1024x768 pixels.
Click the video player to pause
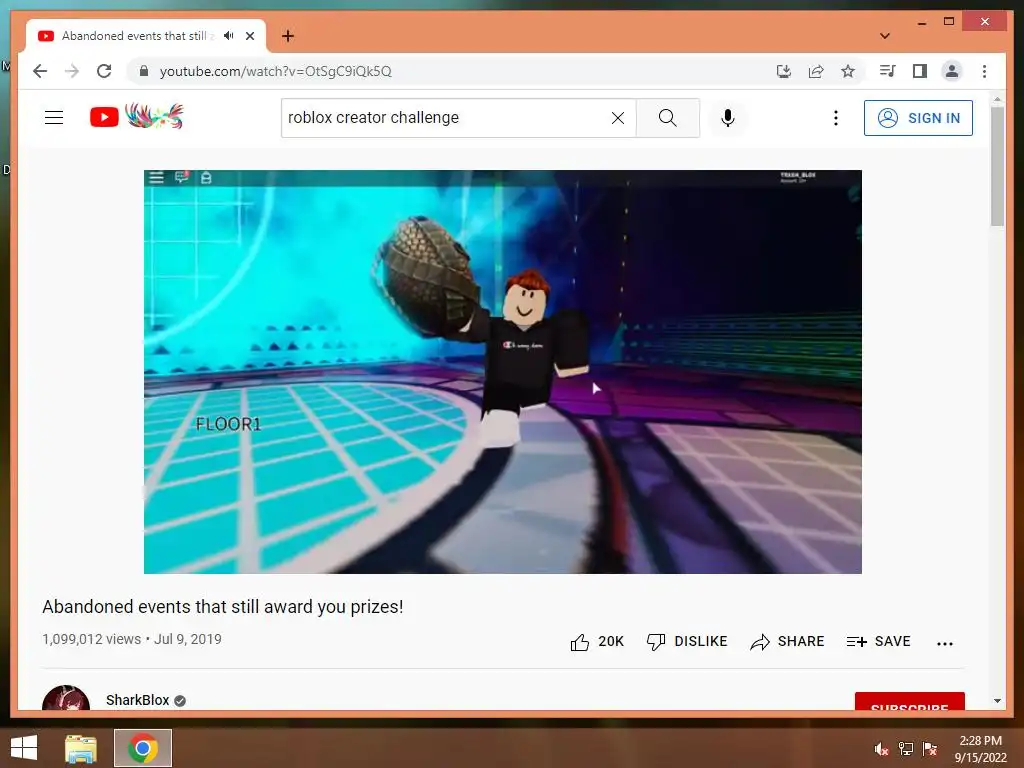coord(503,372)
